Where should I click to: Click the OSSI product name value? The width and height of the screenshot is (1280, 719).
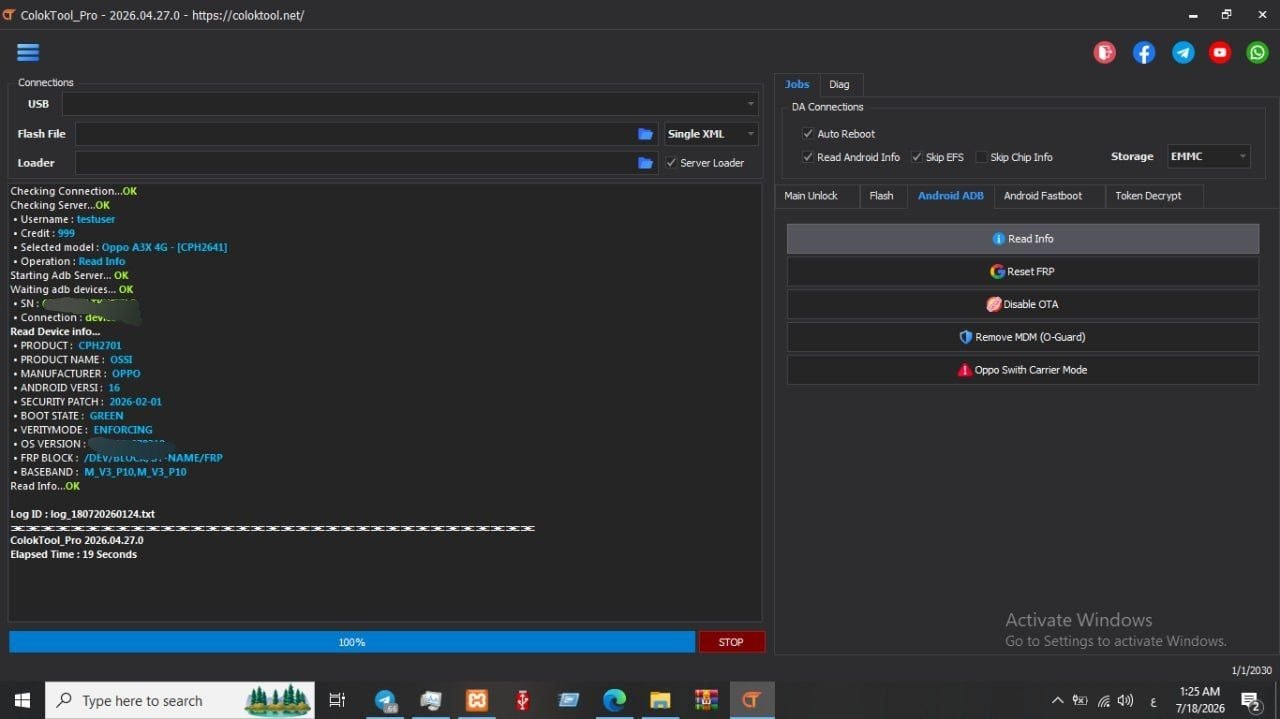pos(121,359)
